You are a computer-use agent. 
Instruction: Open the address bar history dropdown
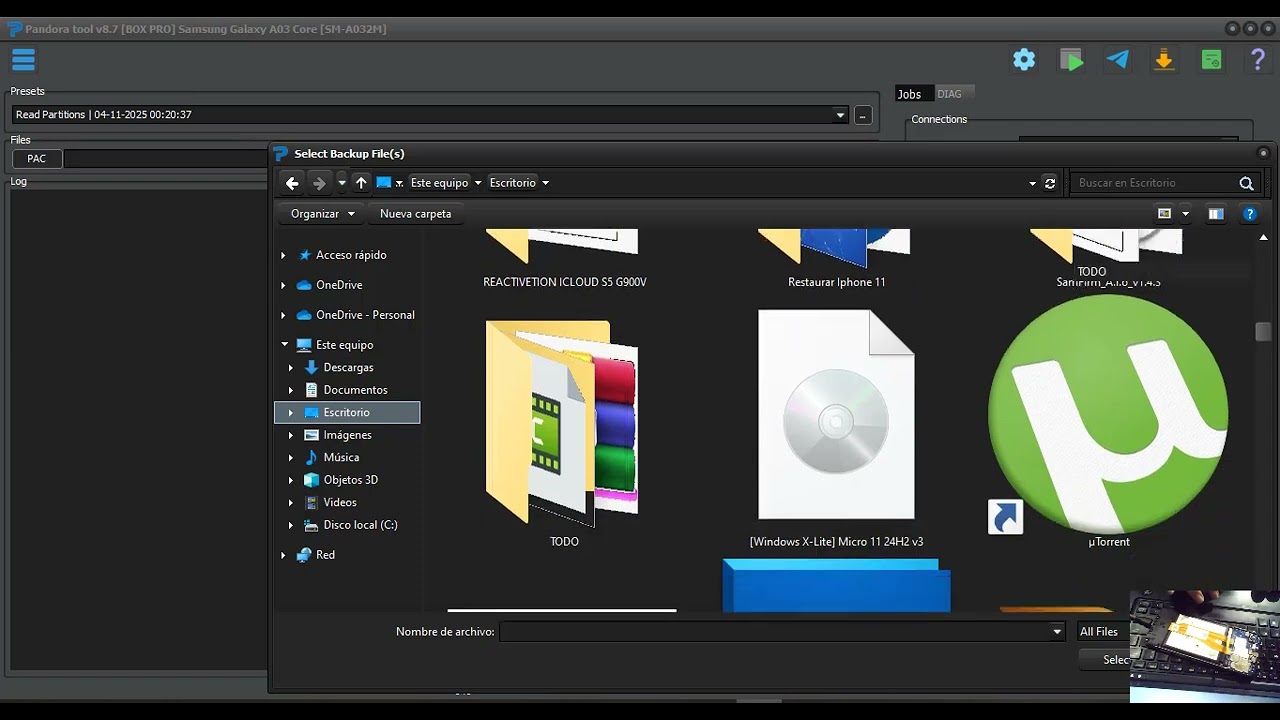coord(1033,183)
